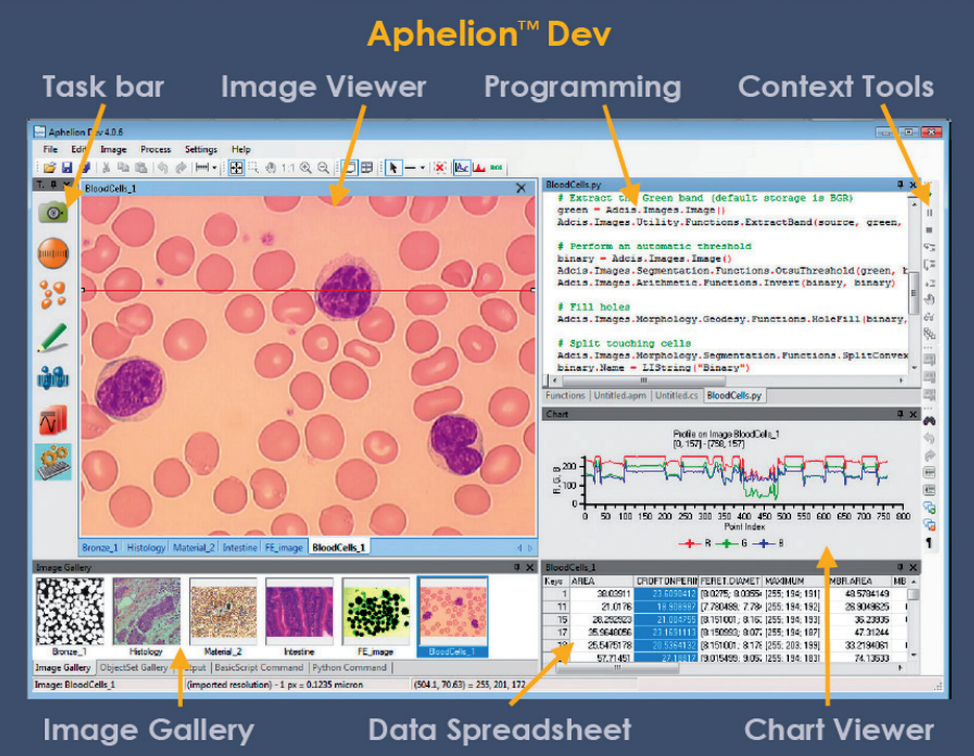The width and height of the screenshot is (974, 756).
Task: Click the zoom in magnifier
Action: pos(306,168)
